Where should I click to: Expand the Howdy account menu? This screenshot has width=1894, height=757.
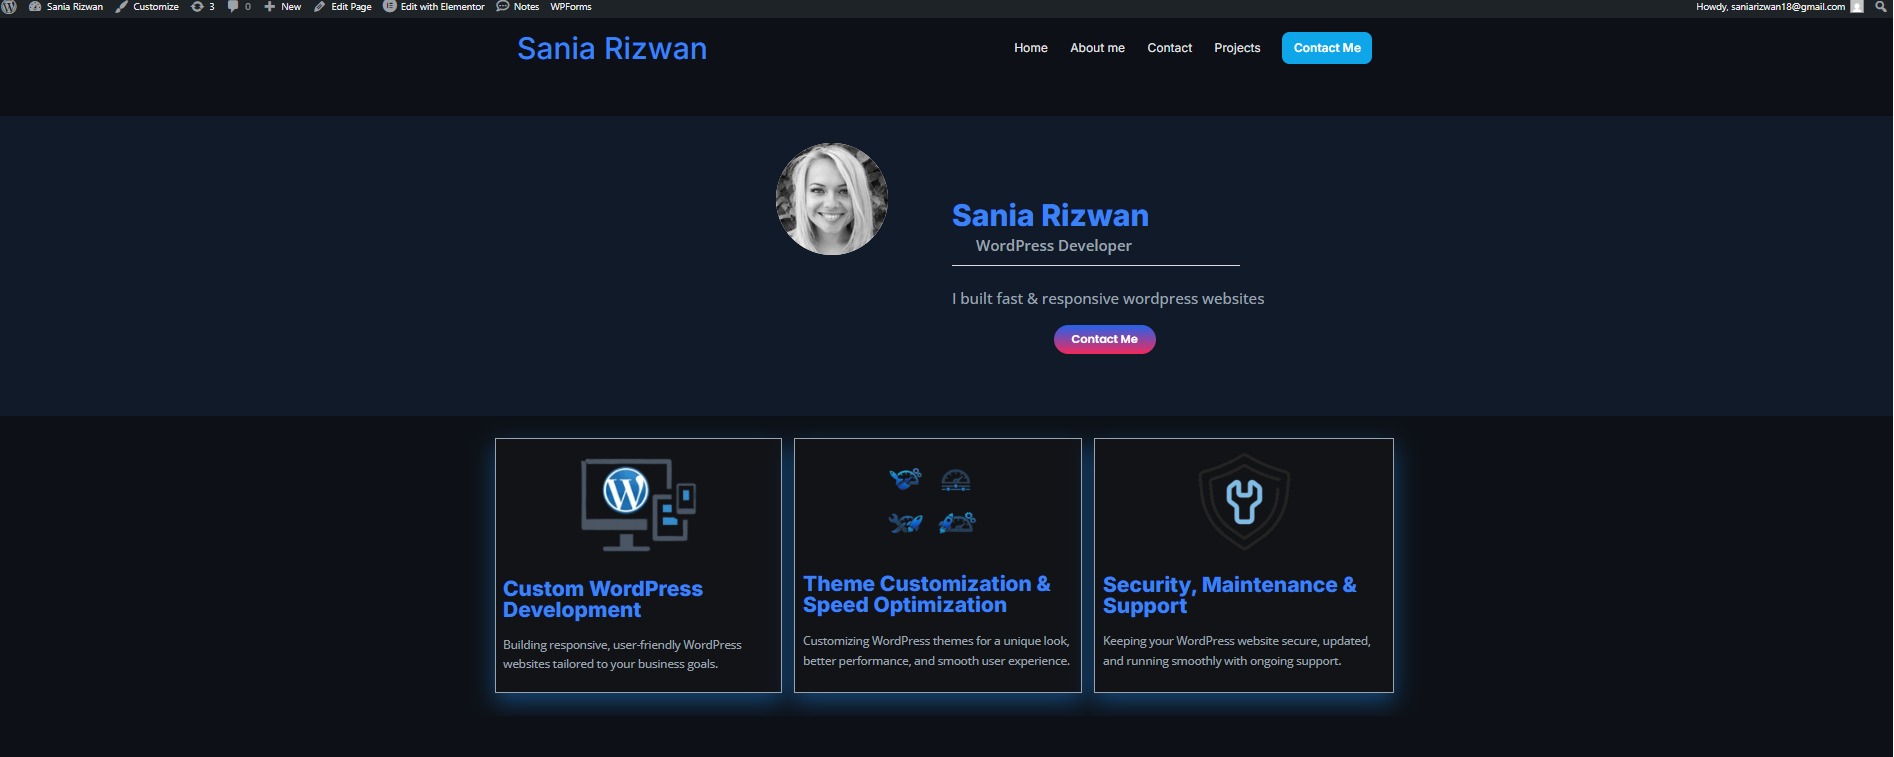(1770, 7)
